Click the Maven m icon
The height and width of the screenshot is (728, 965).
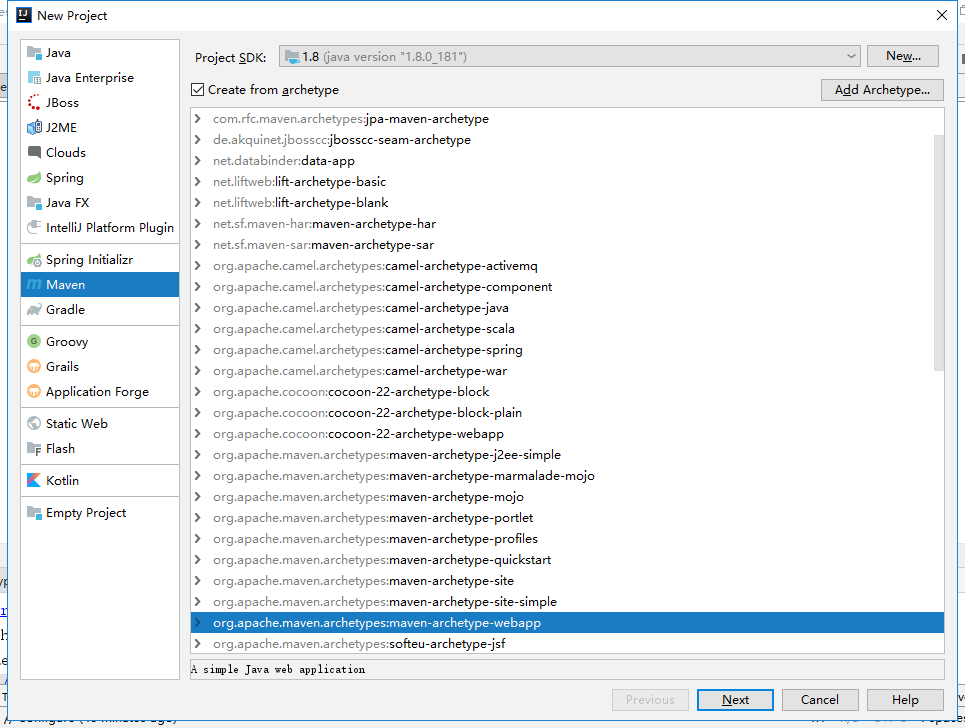pyautogui.click(x=34, y=284)
